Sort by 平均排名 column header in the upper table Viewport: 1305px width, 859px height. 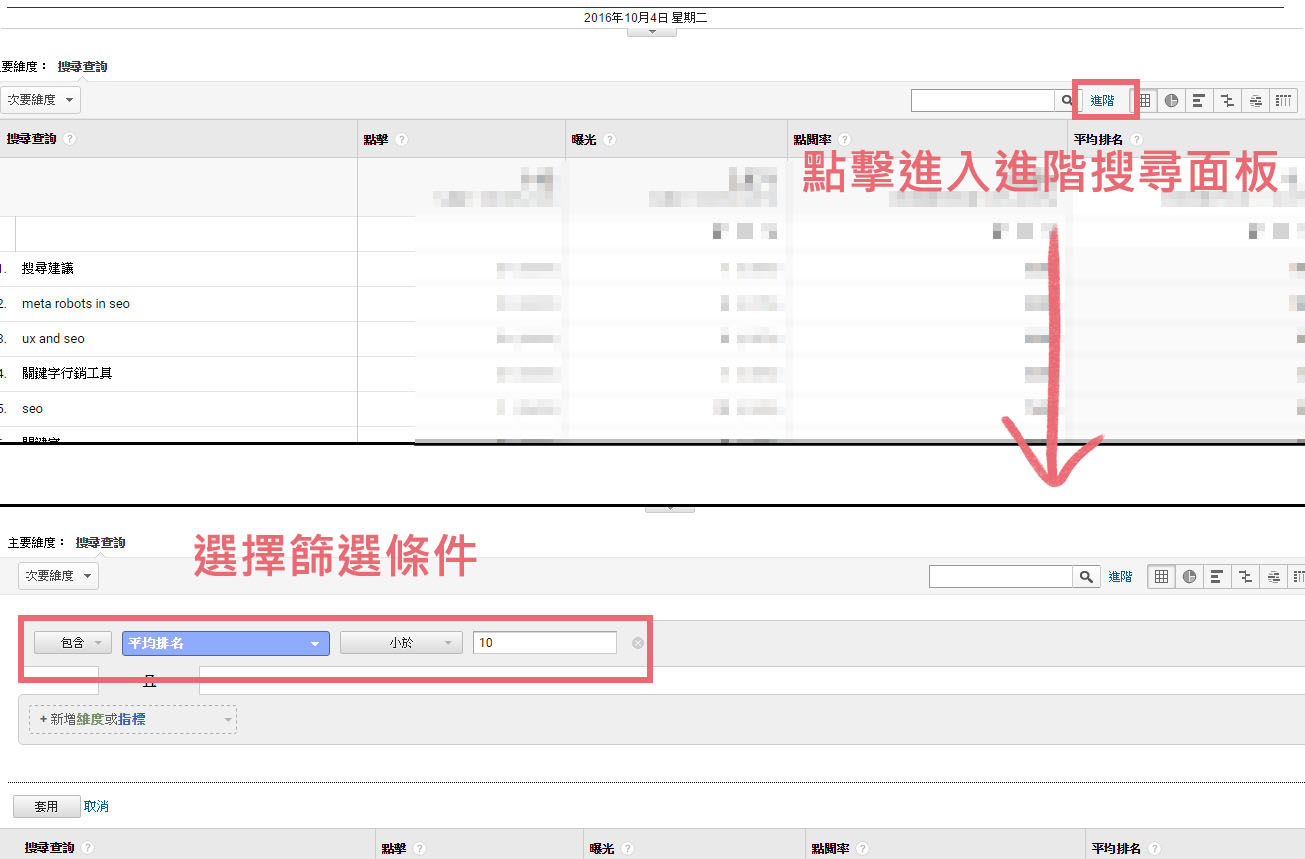pyautogui.click(x=1099, y=140)
